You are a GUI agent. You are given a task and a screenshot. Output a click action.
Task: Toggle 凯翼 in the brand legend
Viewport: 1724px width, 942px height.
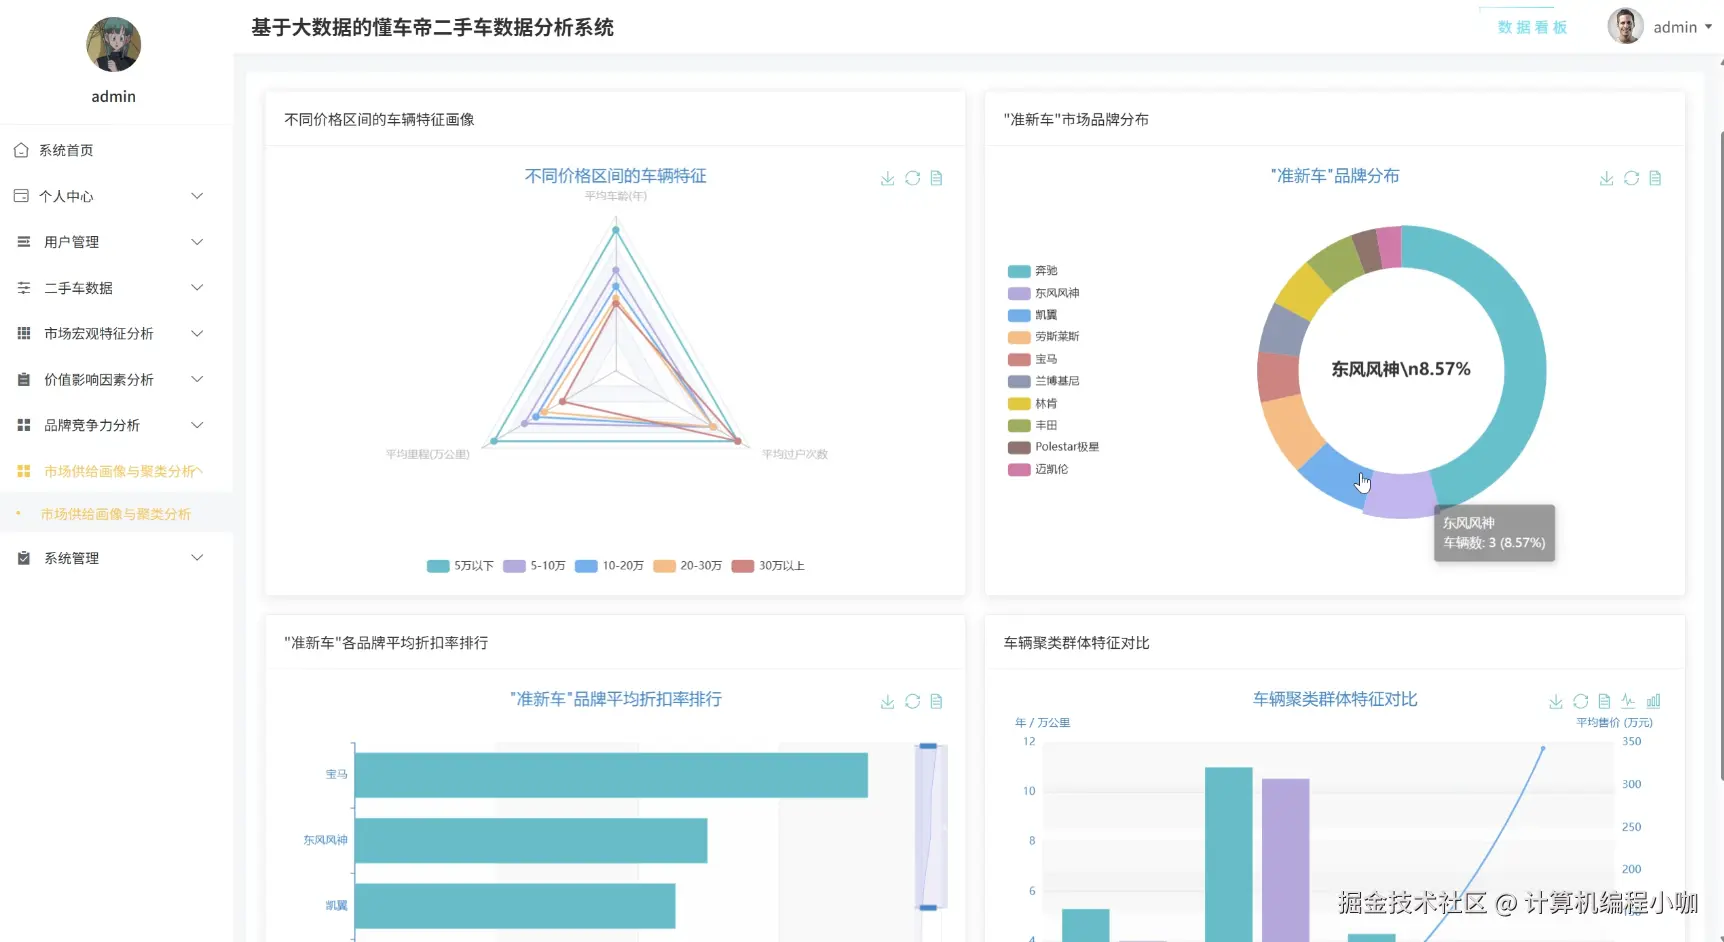pos(1032,315)
